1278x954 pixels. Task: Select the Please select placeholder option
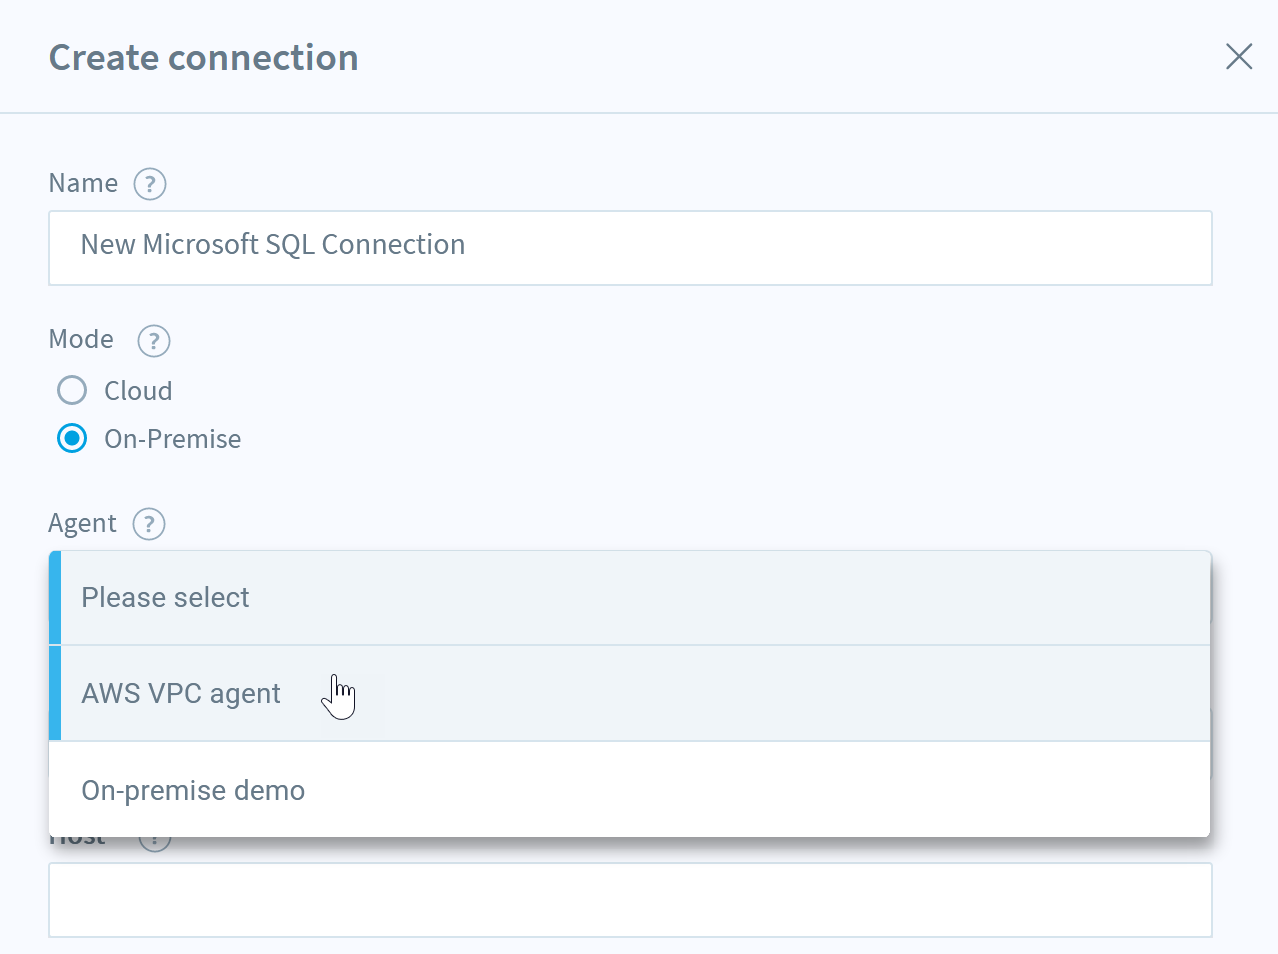(630, 598)
